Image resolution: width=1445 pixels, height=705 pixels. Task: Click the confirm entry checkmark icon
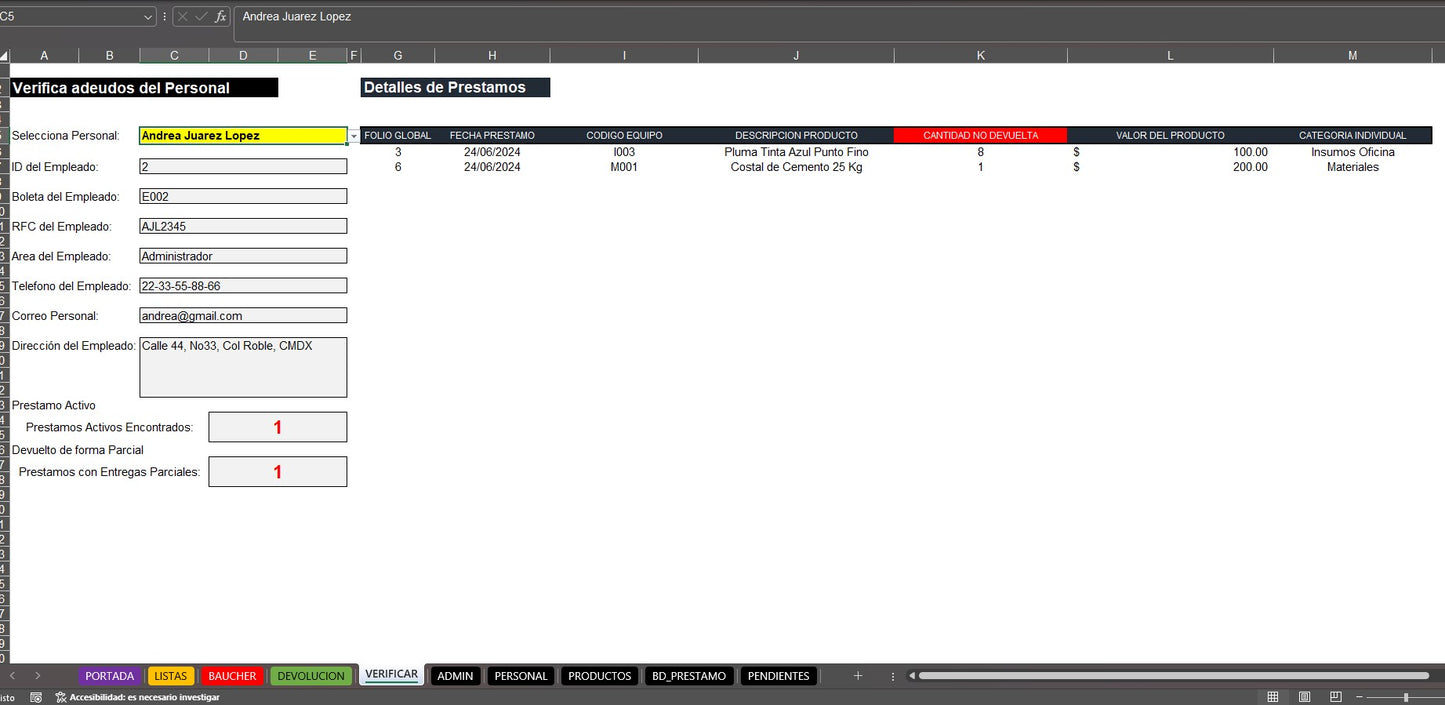(201, 17)
